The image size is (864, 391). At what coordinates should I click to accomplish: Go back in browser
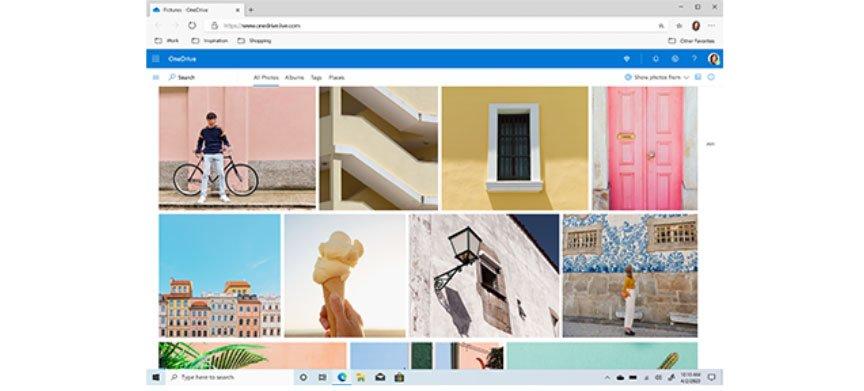click(x=159, y=26)
